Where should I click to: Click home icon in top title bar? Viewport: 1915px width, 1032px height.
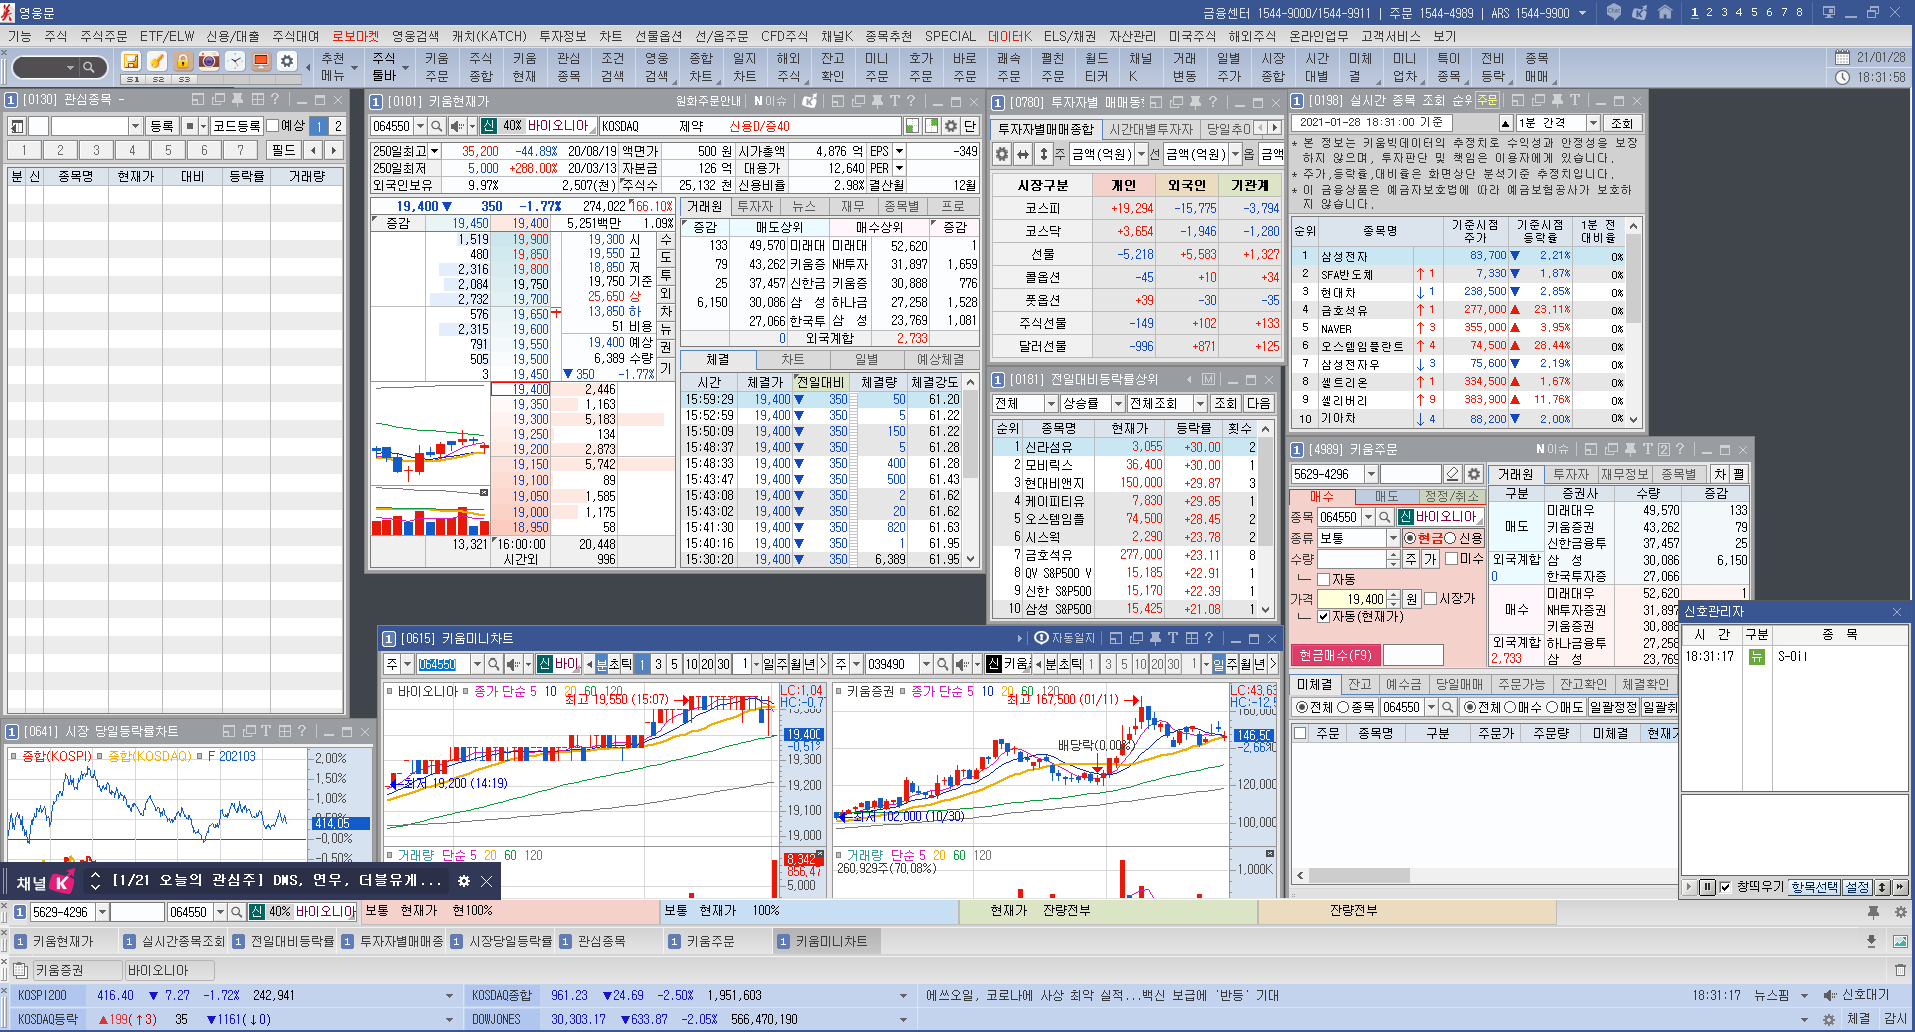coord(1664,13)
